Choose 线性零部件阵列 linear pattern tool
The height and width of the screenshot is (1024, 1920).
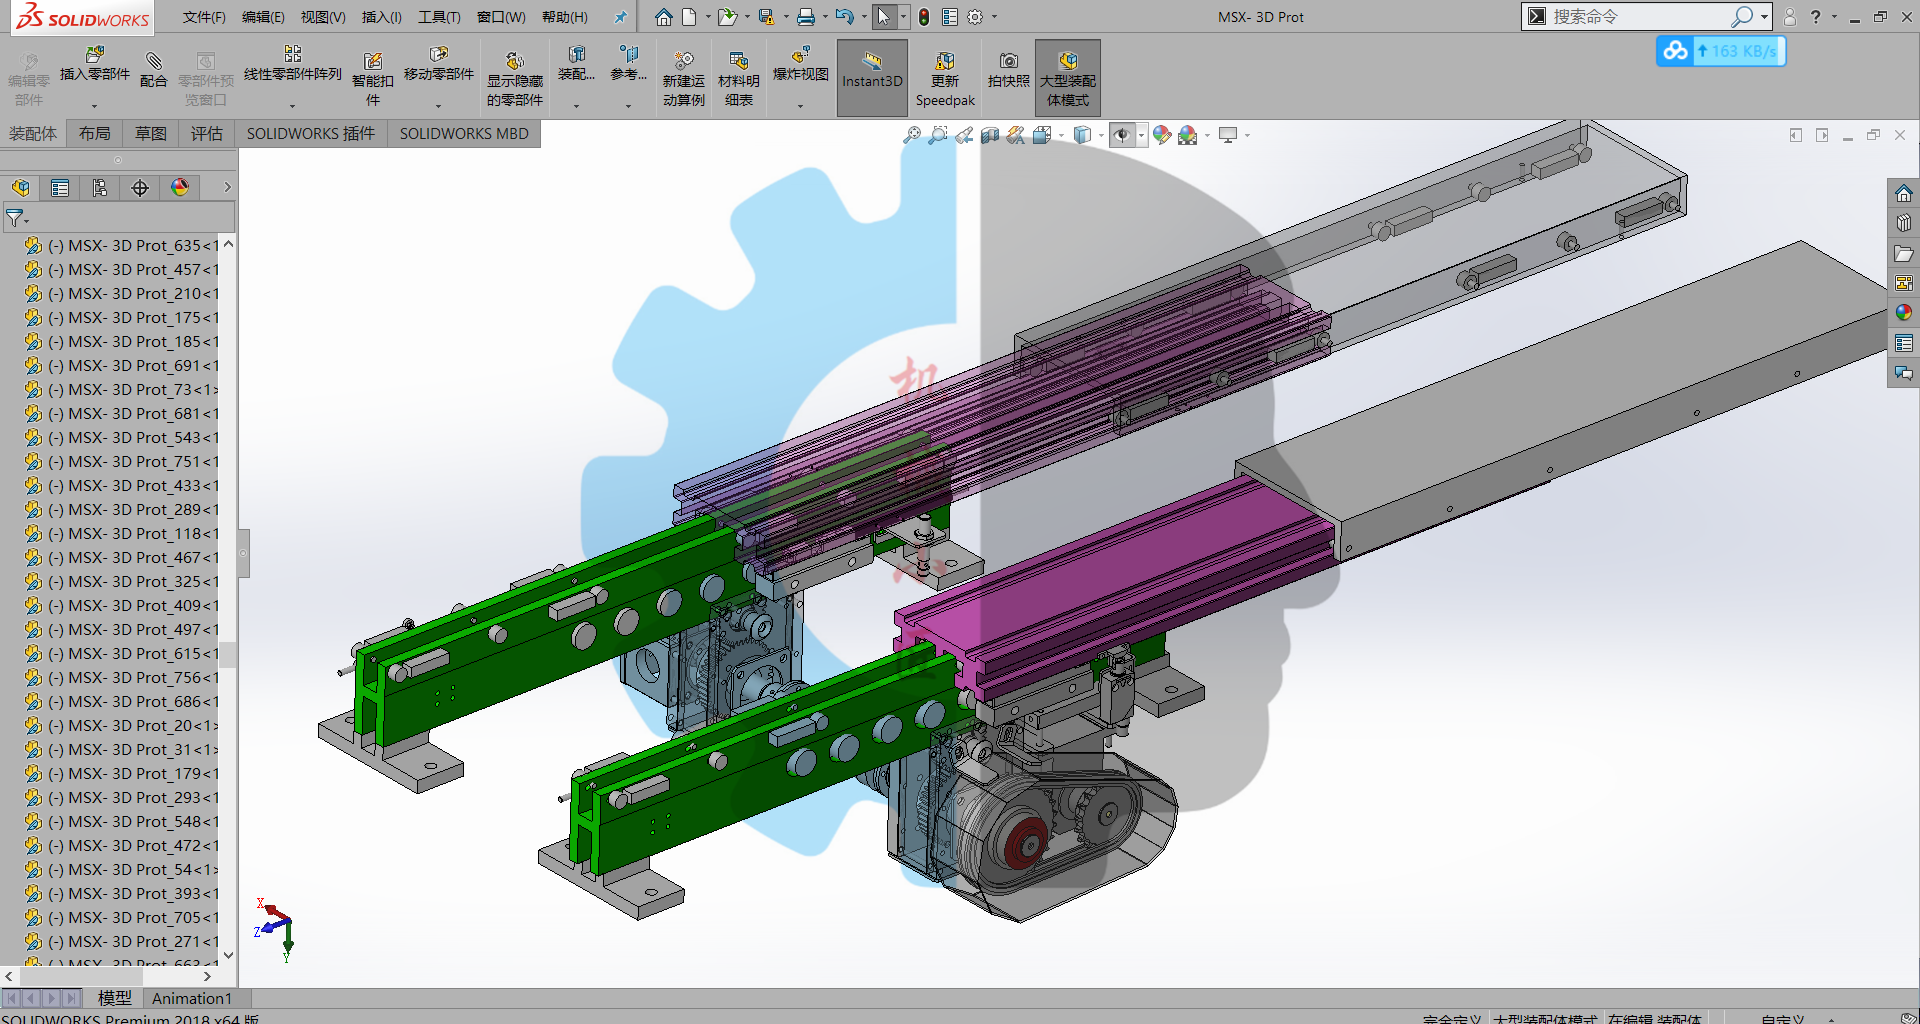tap(293, 65)
